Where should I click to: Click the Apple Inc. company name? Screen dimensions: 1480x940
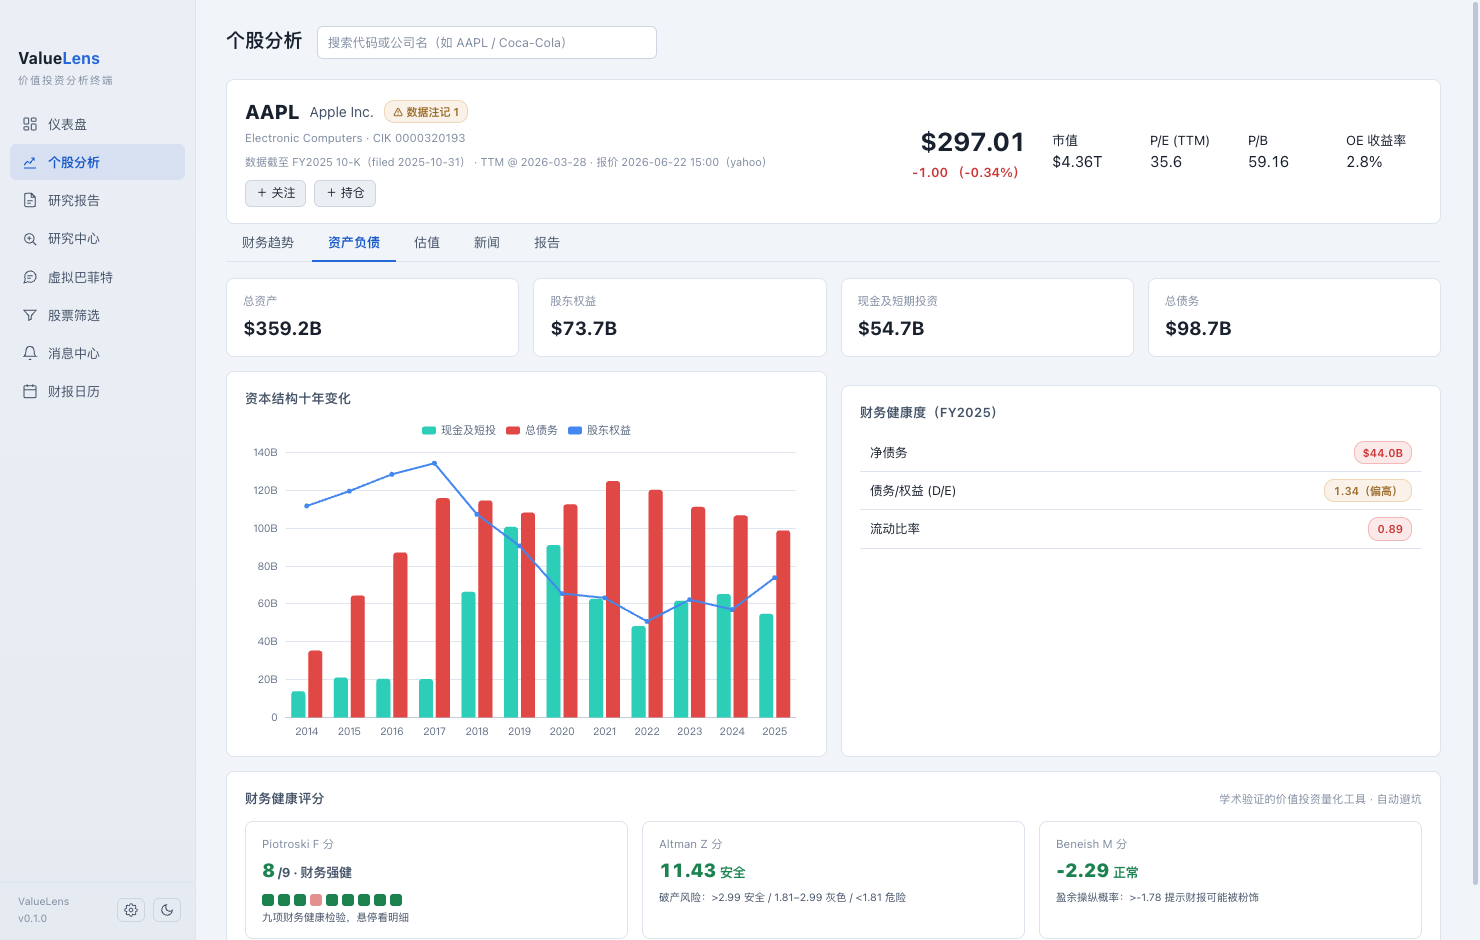click(341, 112)
